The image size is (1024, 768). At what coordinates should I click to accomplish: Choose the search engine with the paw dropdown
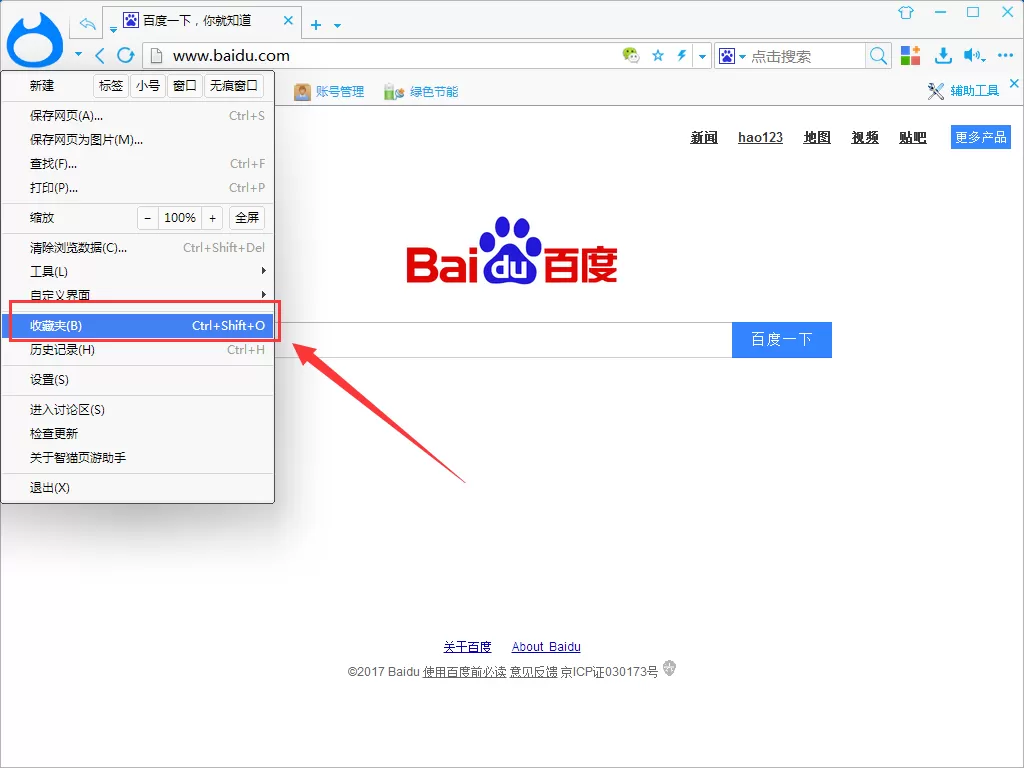[732, 56]
